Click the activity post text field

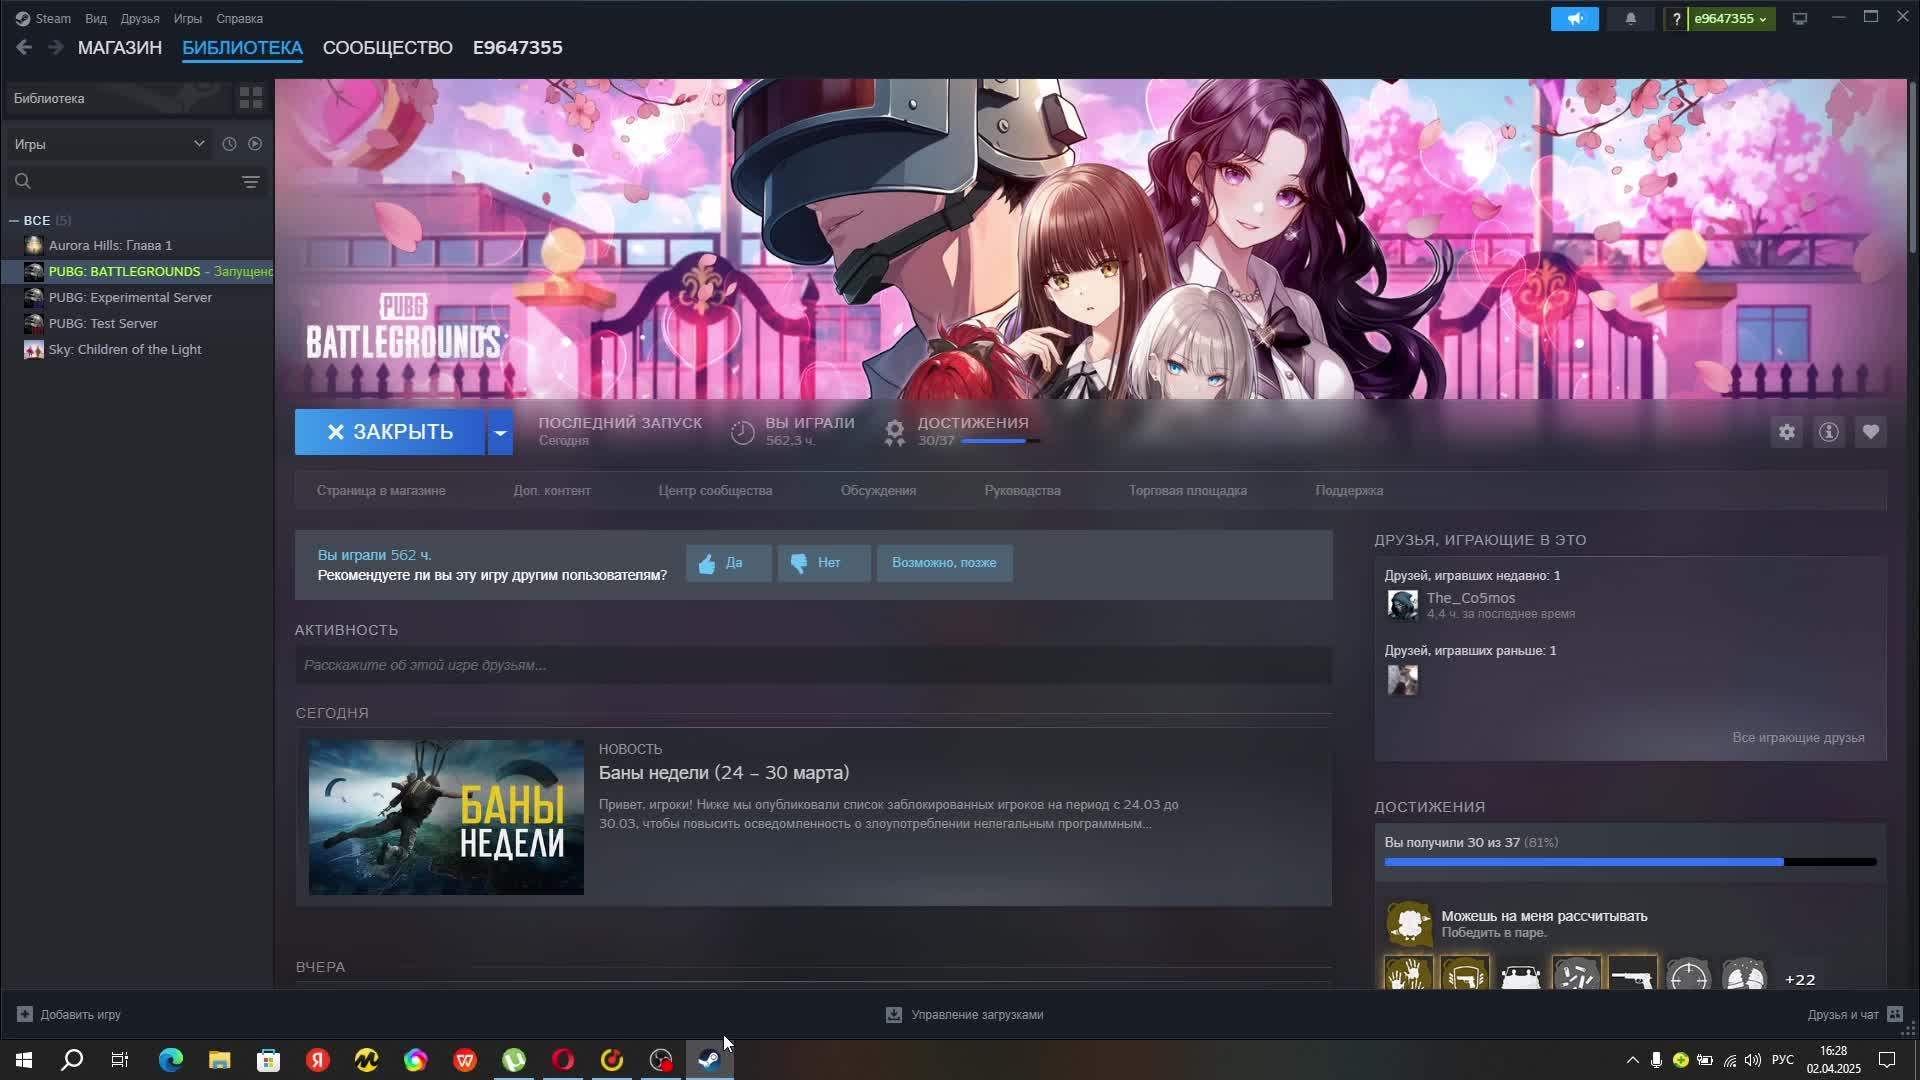pyautogui.click(x=813, y=665)
